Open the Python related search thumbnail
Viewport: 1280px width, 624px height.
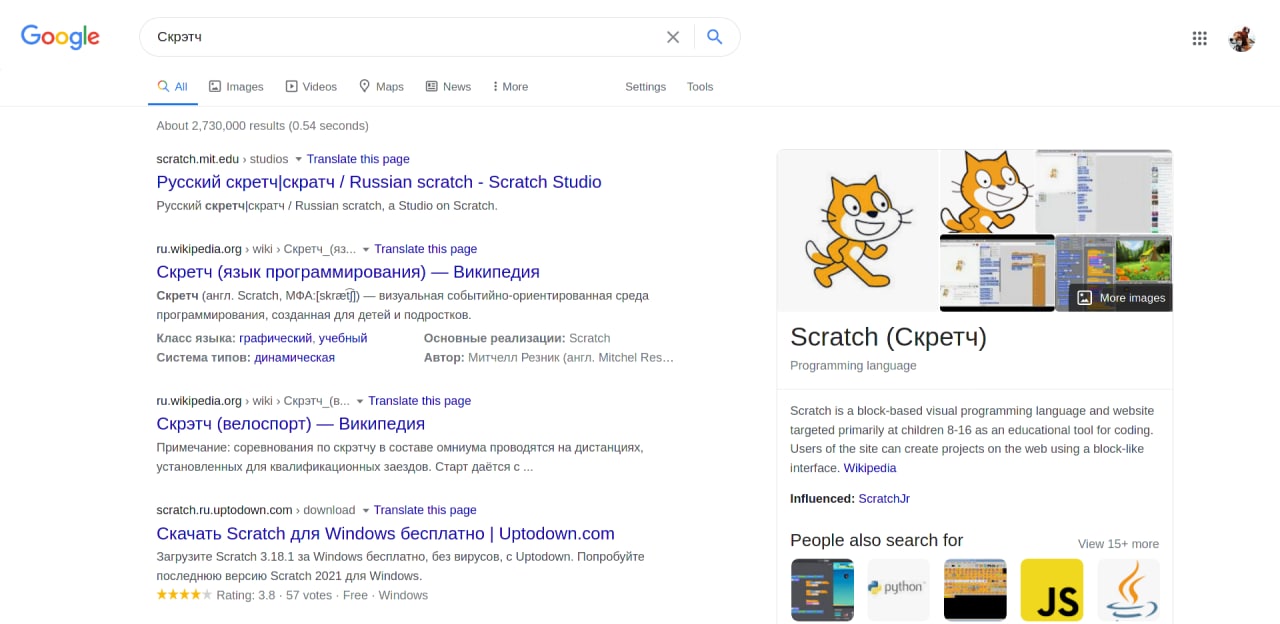[898, 590]
